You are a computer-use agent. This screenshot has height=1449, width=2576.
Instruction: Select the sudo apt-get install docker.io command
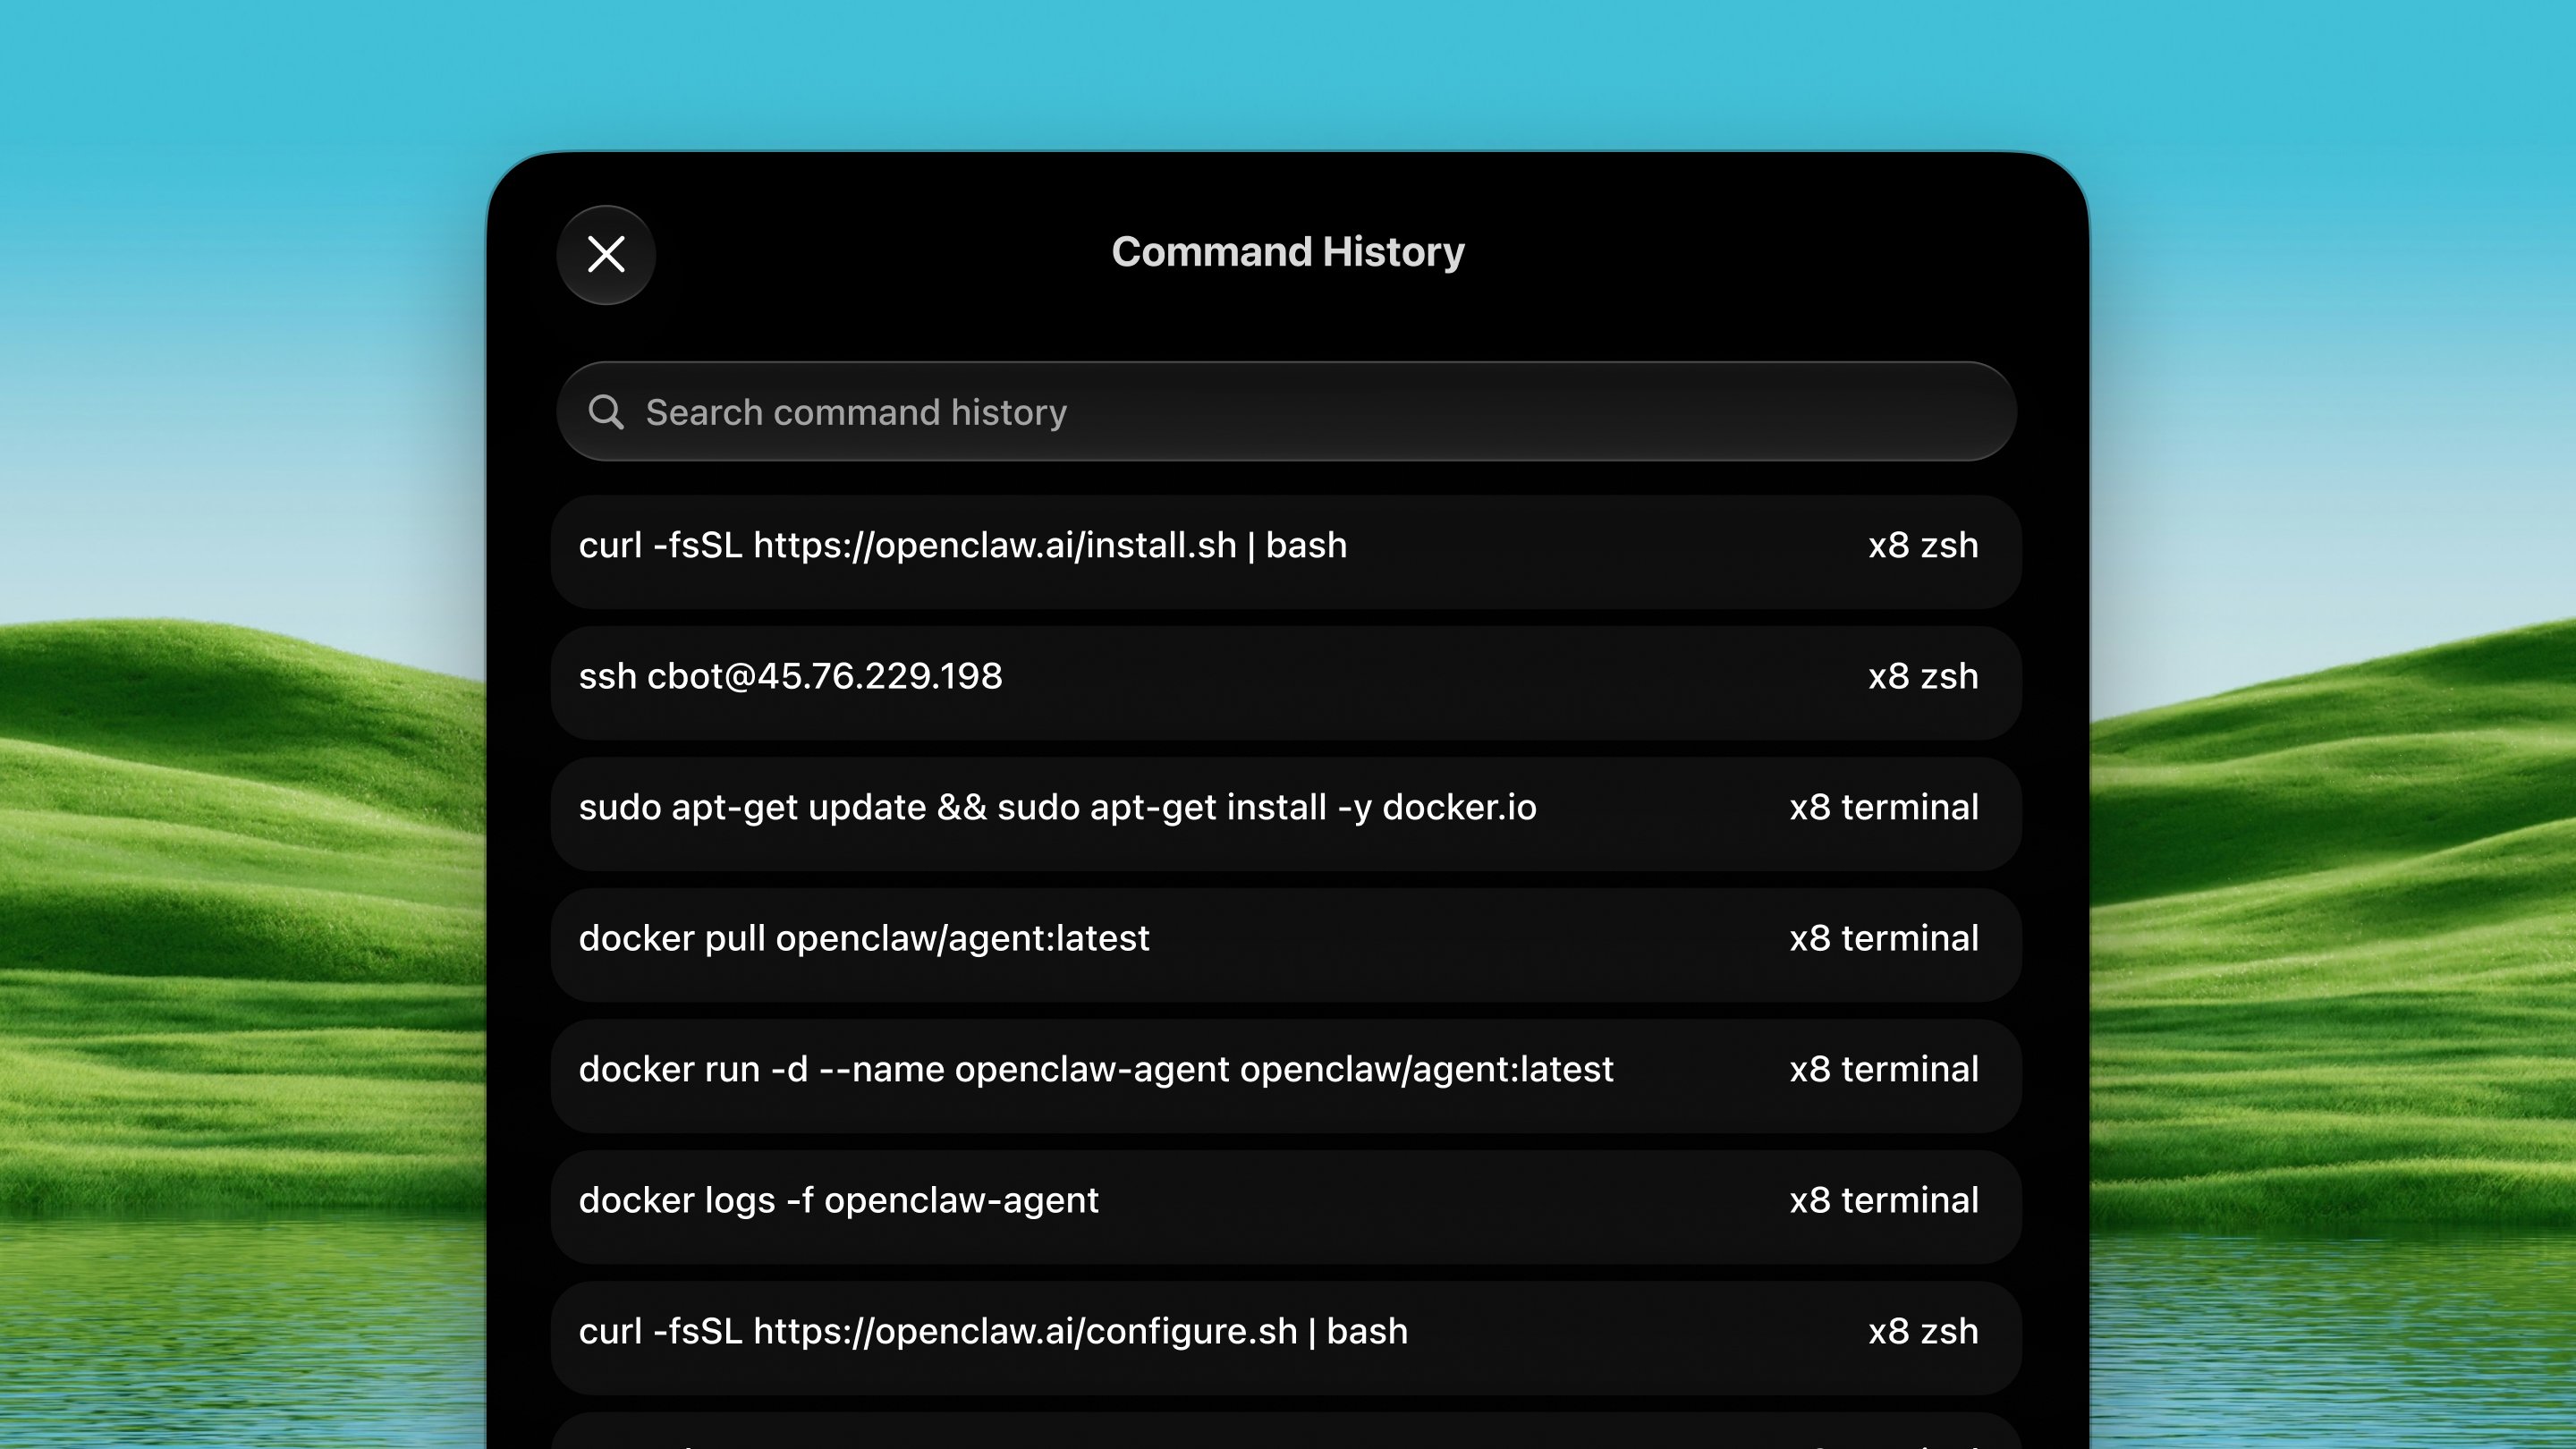(1286, 814)
